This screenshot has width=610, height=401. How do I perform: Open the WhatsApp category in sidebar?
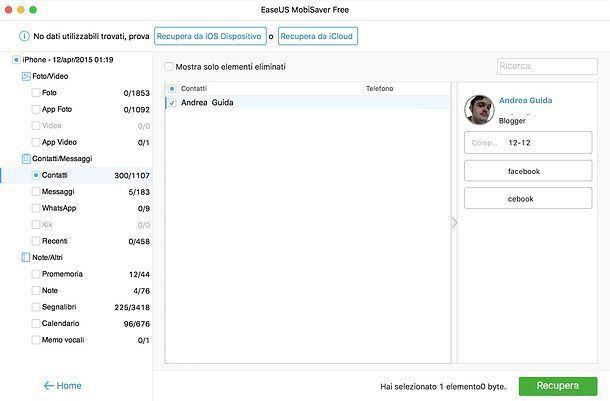coord(59,208)
